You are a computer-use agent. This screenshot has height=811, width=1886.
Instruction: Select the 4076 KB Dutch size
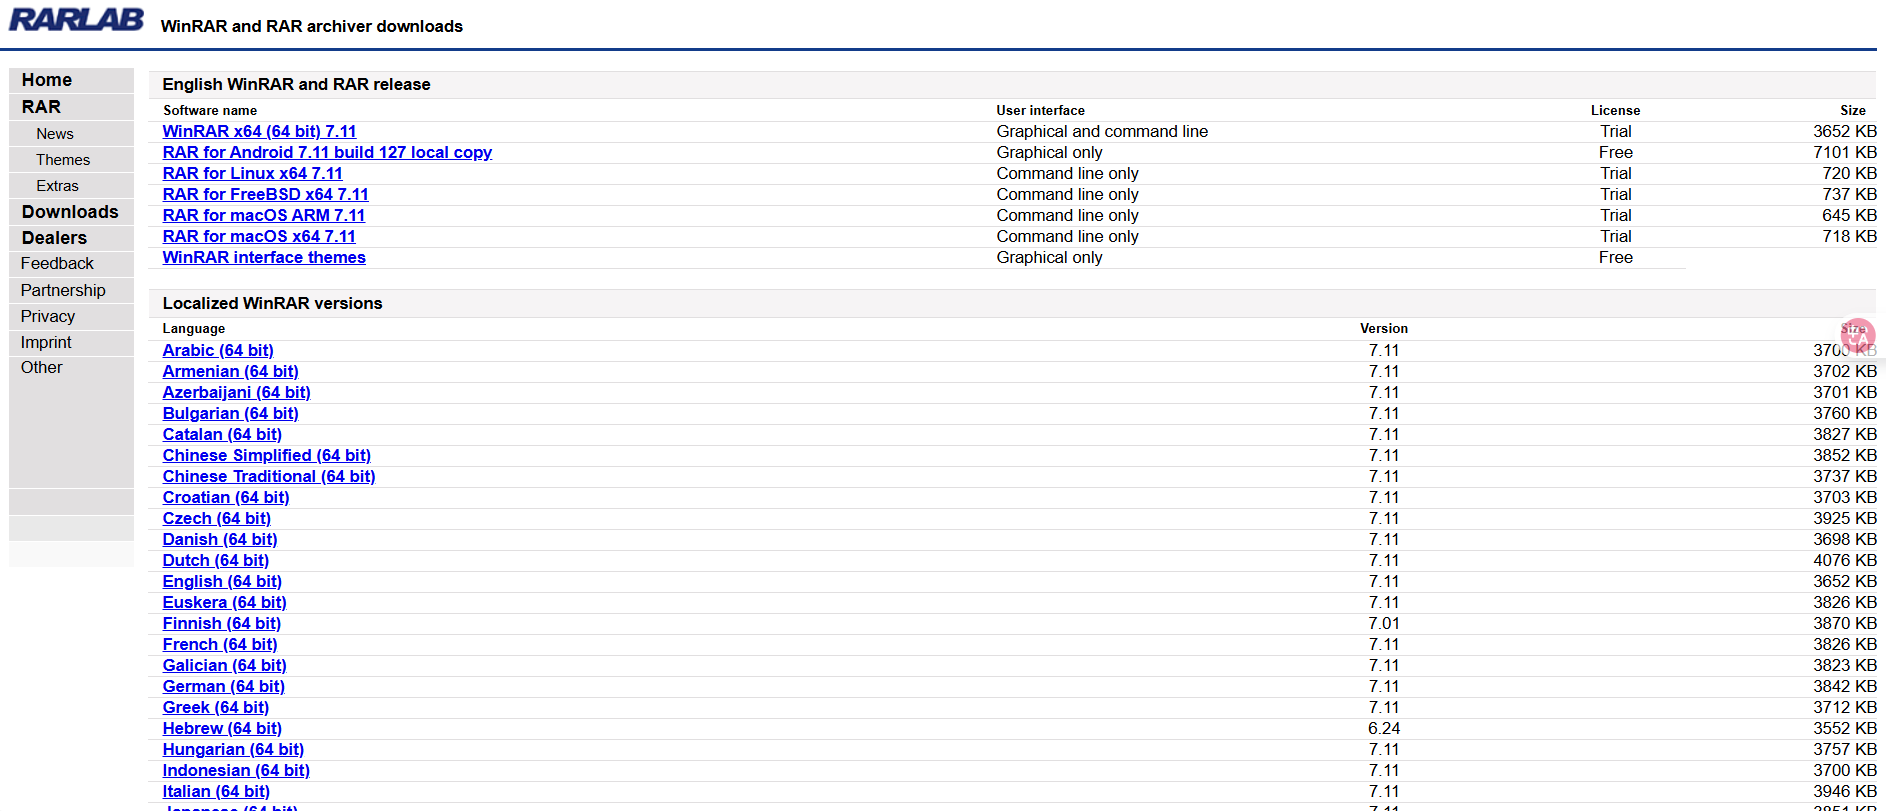(x=1845, y=560)
